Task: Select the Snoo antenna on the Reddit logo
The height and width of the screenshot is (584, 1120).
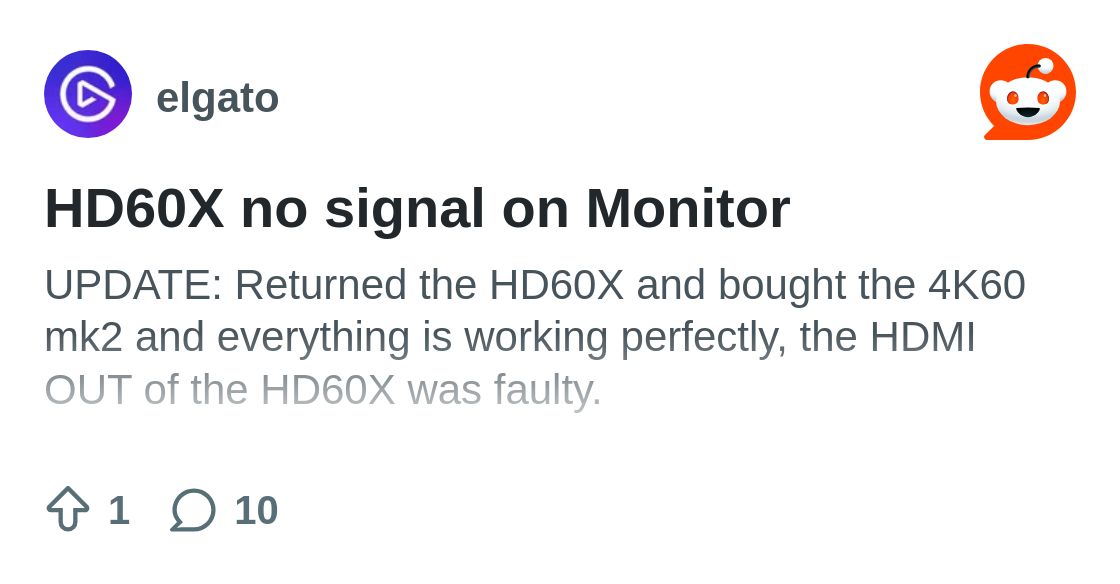Action: click(1039, 69)
